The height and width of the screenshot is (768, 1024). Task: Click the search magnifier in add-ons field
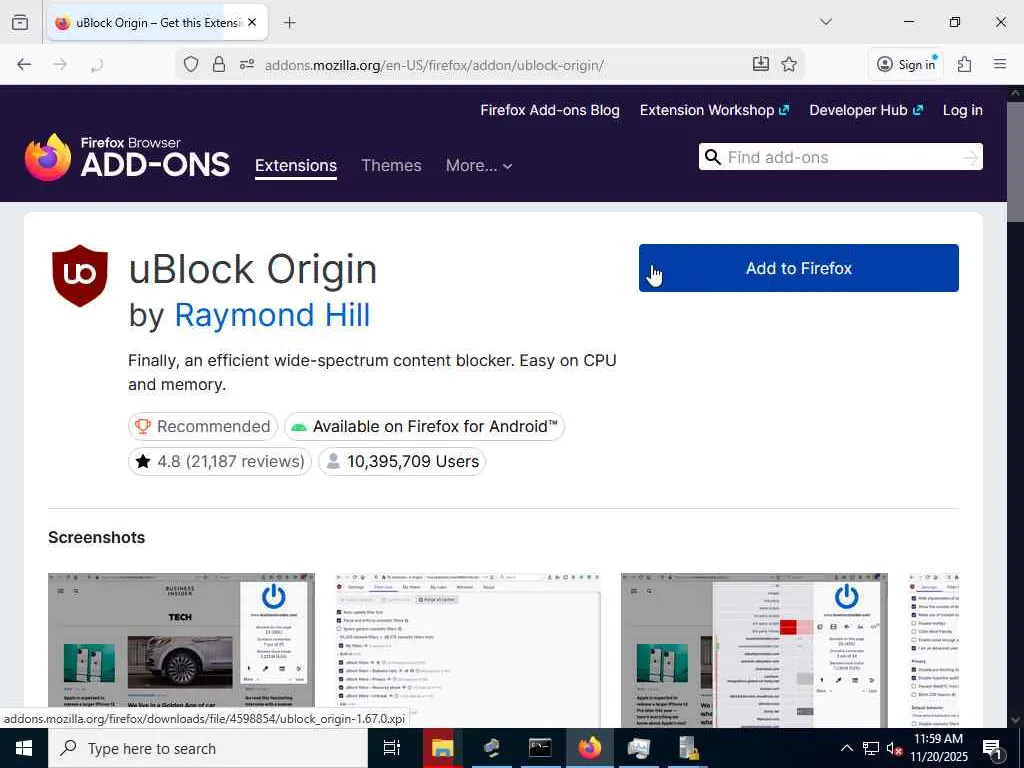712,157
